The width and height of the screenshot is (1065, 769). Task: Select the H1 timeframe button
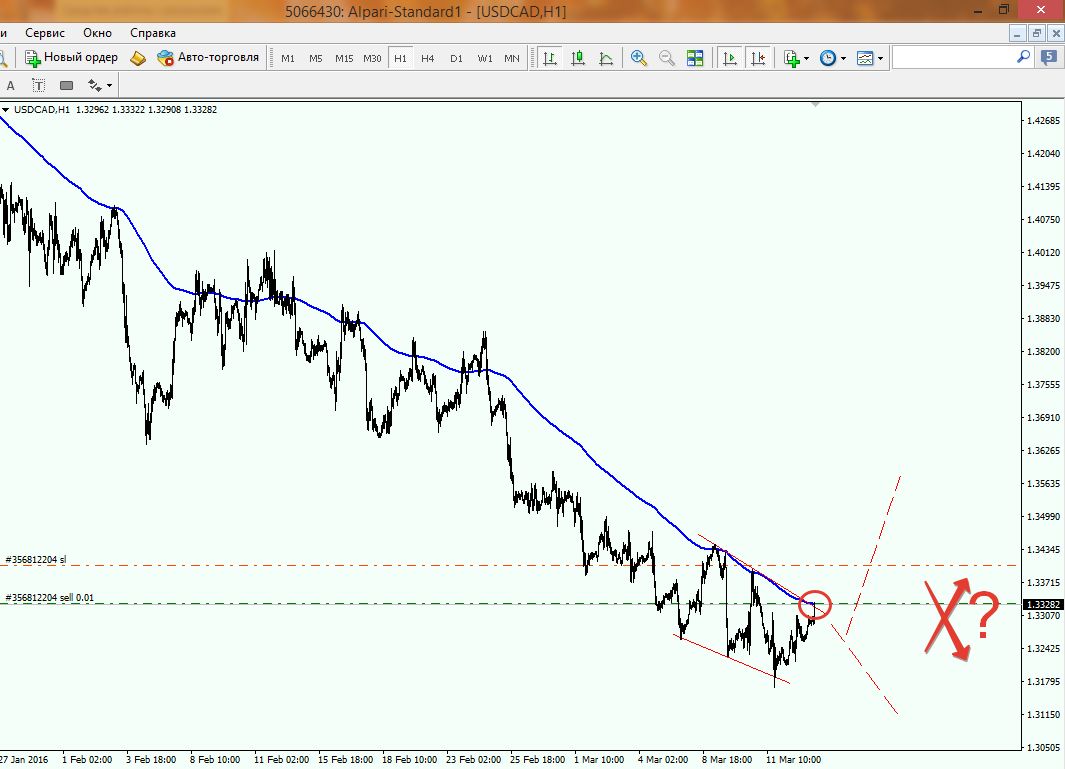point(400,58)
